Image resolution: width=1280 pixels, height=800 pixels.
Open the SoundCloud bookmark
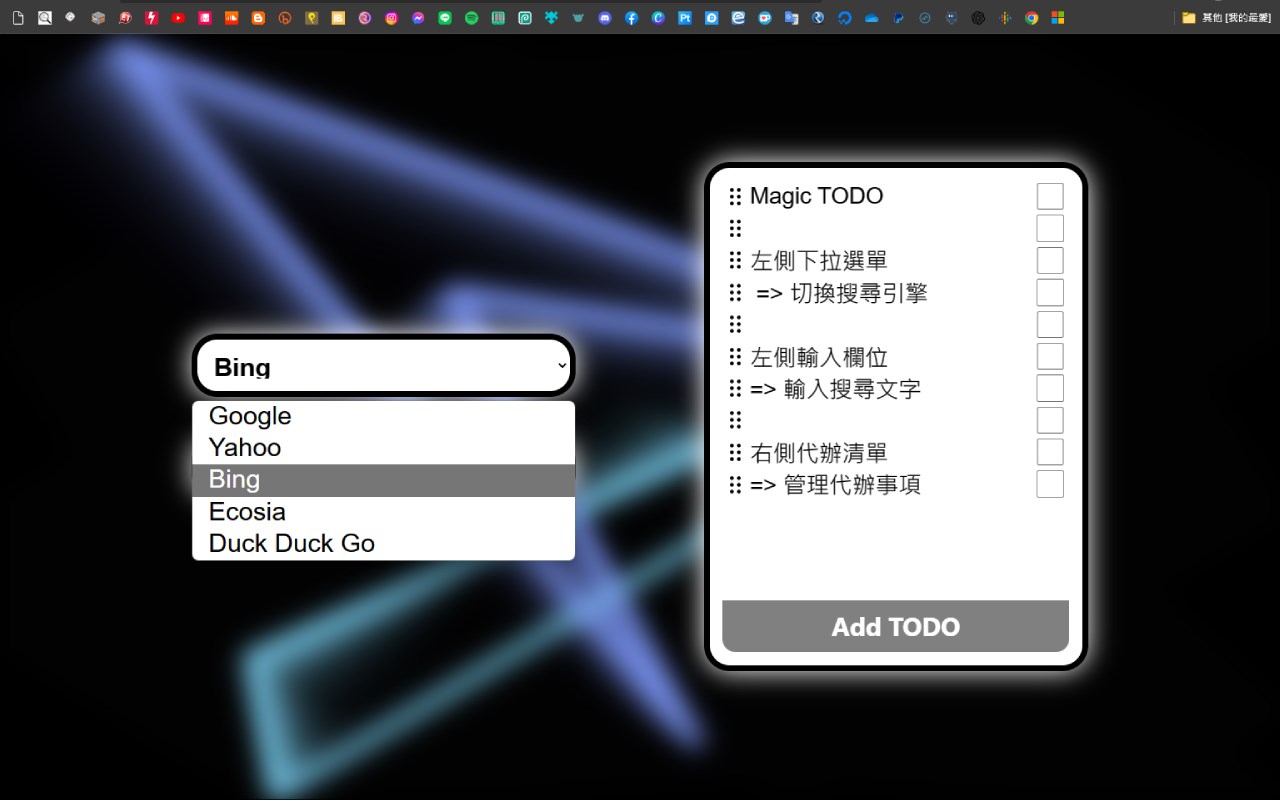tap(231, 18)
